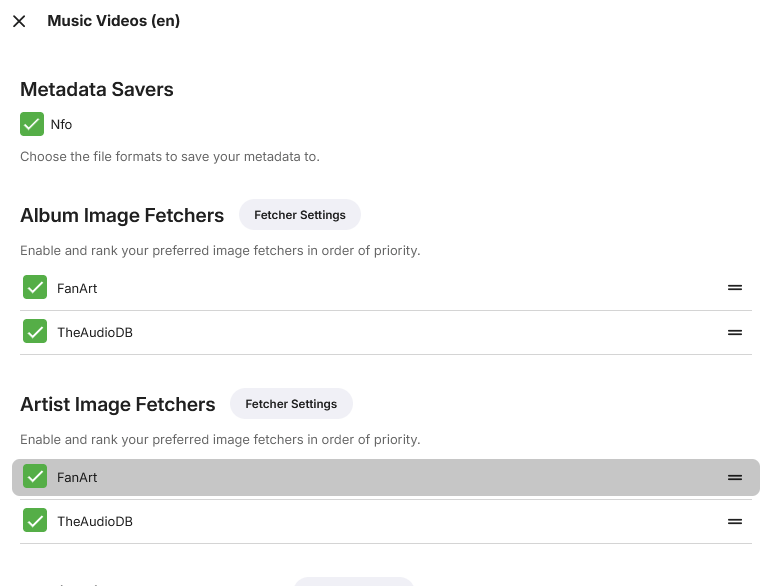Grab the reorder handle for Album FanArt fetcher

point(735,288)
